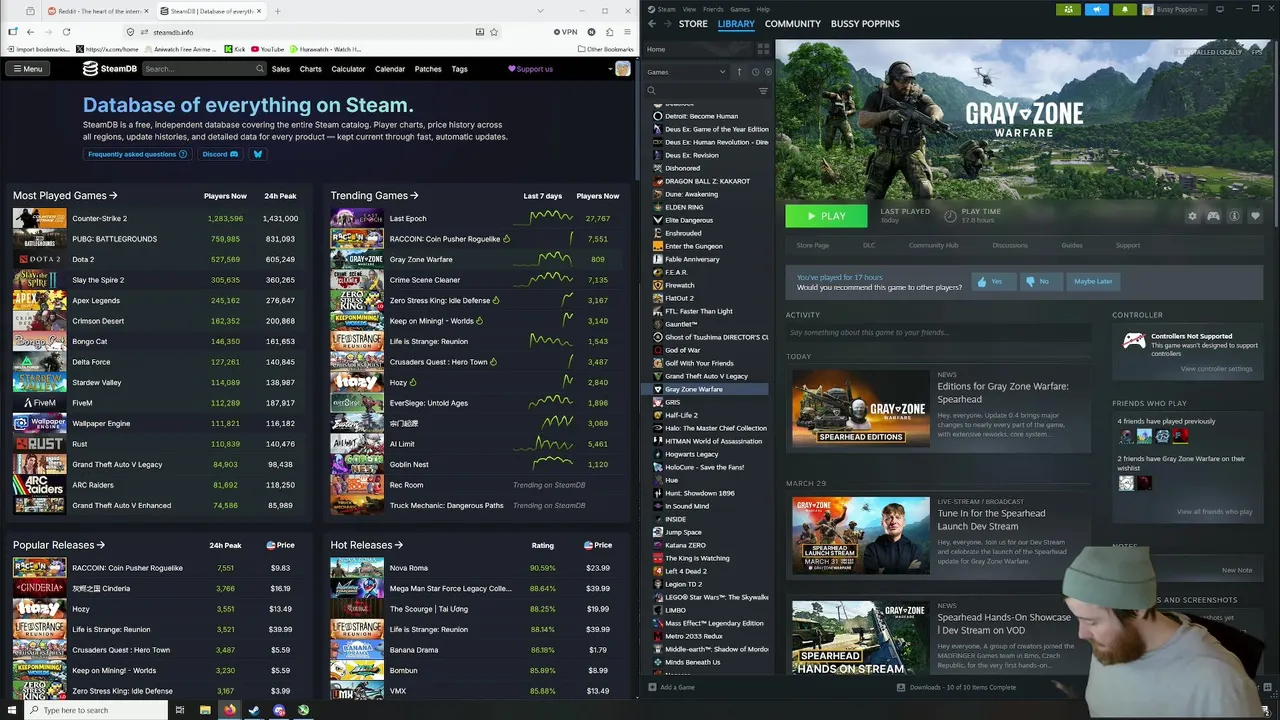
Task: Open Frequently asked questions link
Action: click(137, 154)
